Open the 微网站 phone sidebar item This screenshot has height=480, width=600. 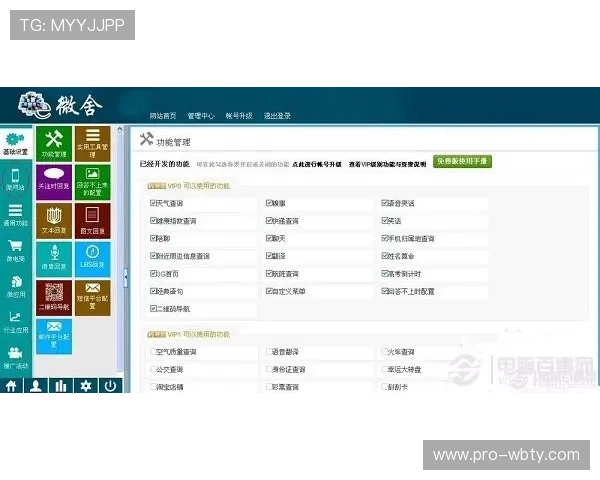(15, 179)
